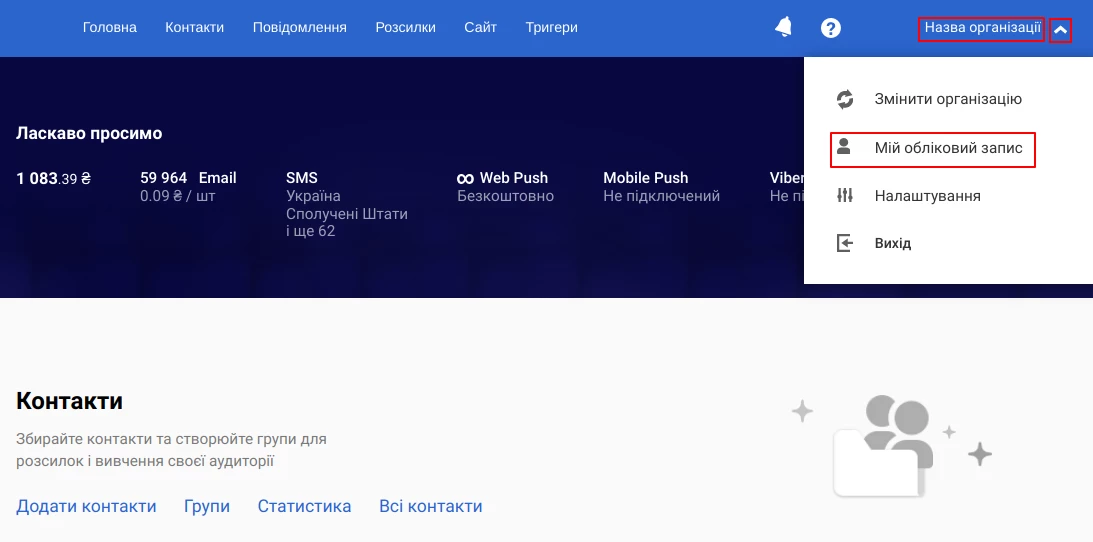This screenshot has width=1093, height=542.
Task: Click the Сполучені Штати SMS country
Action: pyautogui.click(x=347, y=214)
